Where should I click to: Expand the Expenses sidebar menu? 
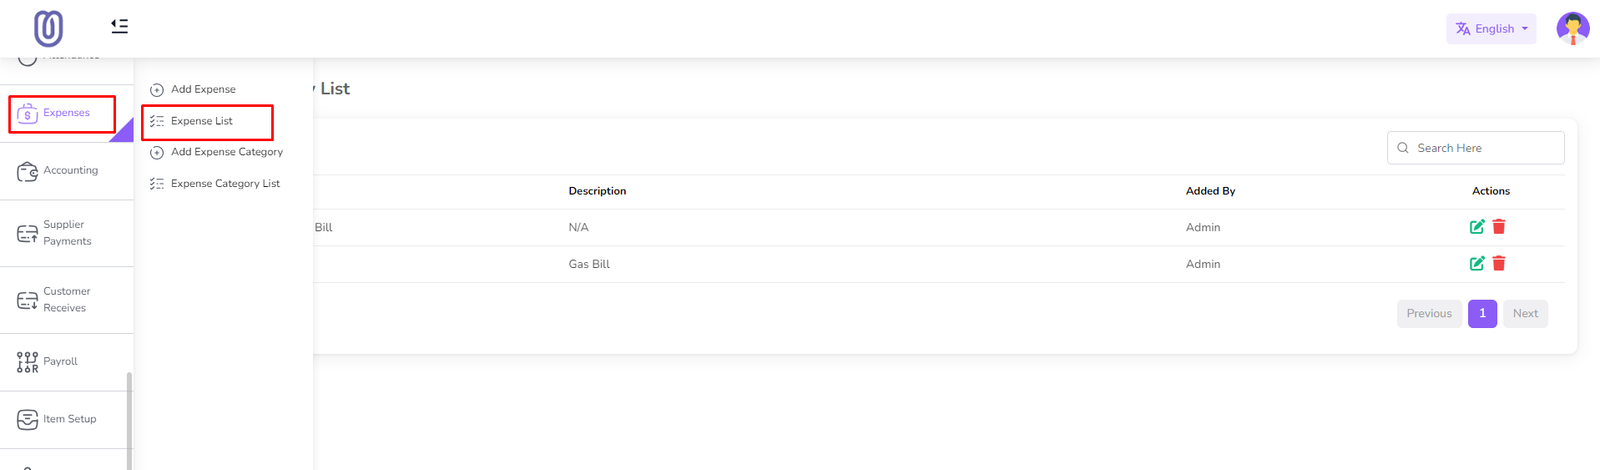[x=63, y=113]
